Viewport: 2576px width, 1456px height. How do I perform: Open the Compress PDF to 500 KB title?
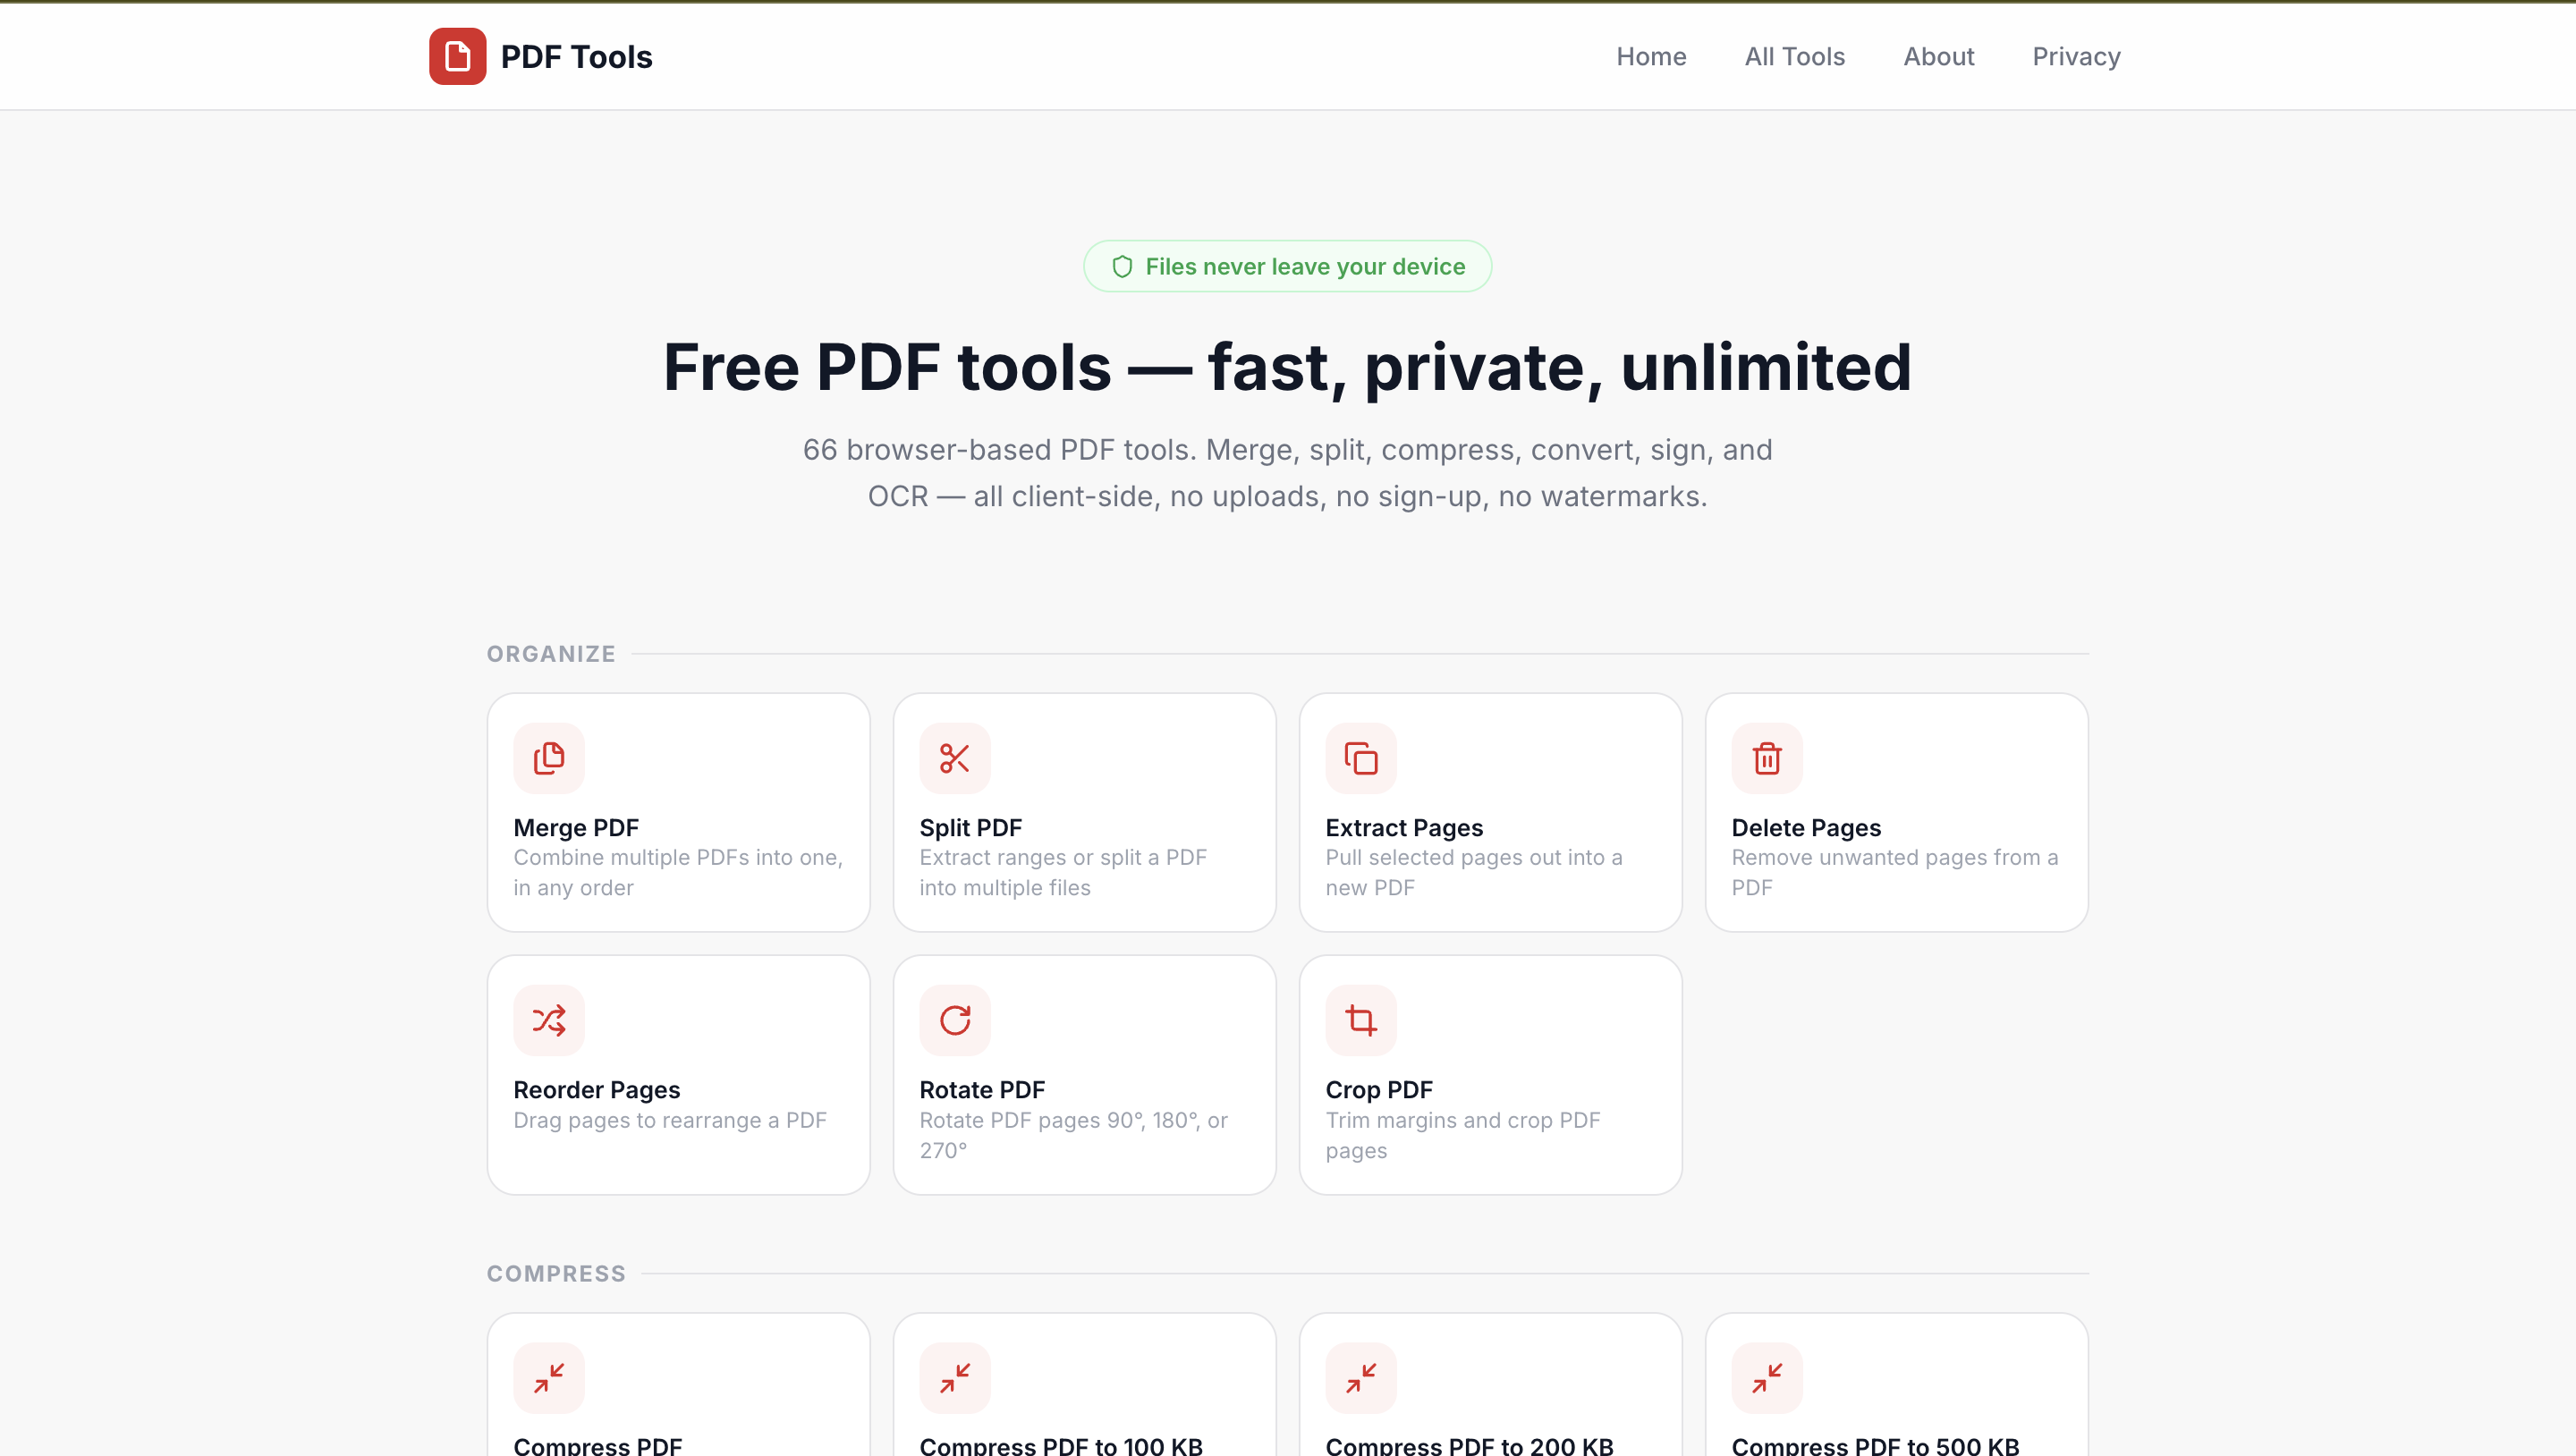[1875, 1445]
